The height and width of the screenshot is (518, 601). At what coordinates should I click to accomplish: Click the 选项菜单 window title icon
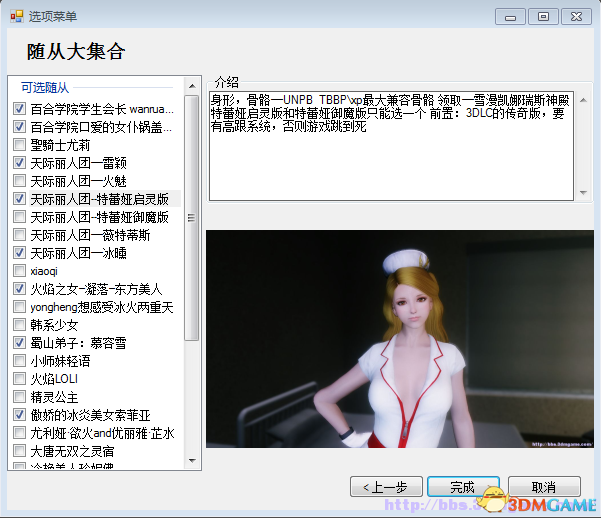17,16
